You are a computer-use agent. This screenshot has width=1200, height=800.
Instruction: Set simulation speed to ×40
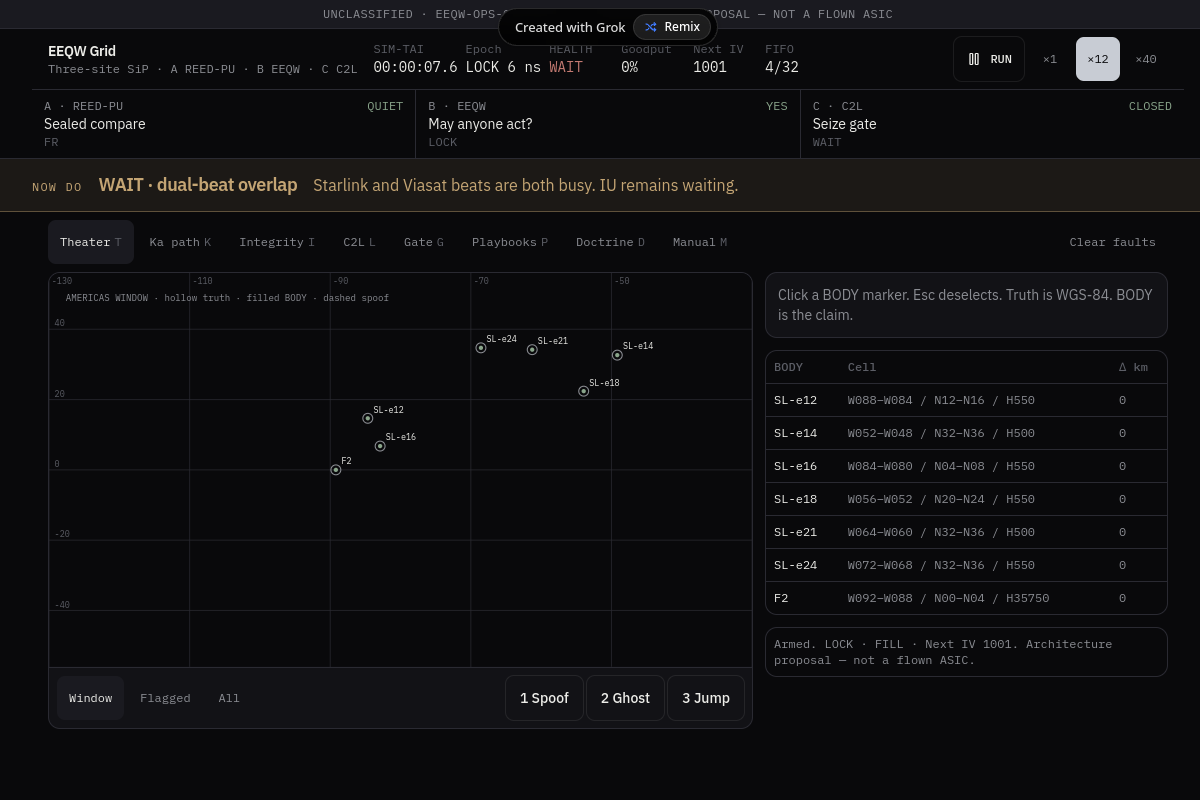(1146, 59)
